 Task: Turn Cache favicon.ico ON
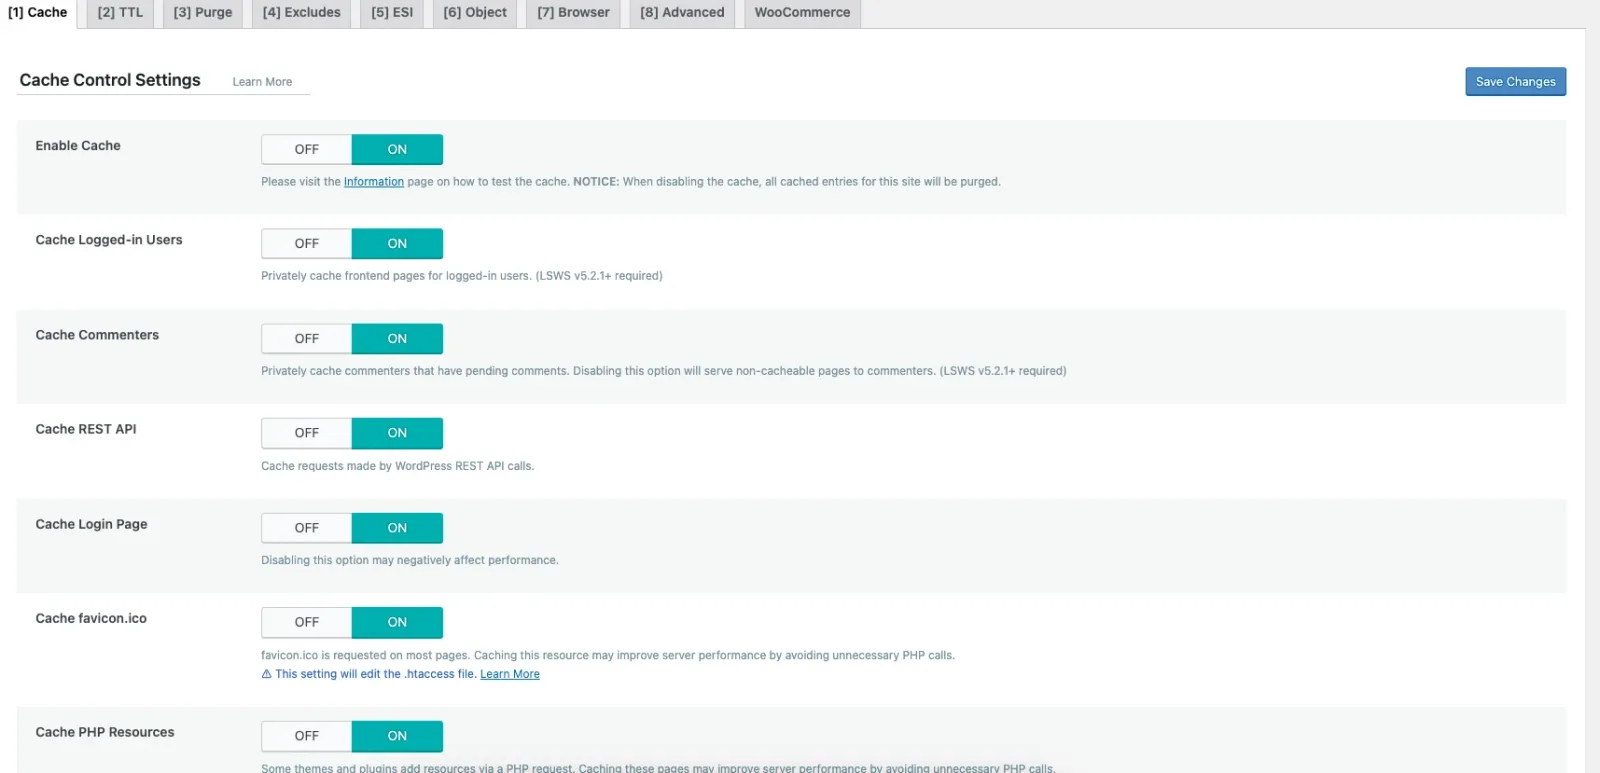coord(397,622)
